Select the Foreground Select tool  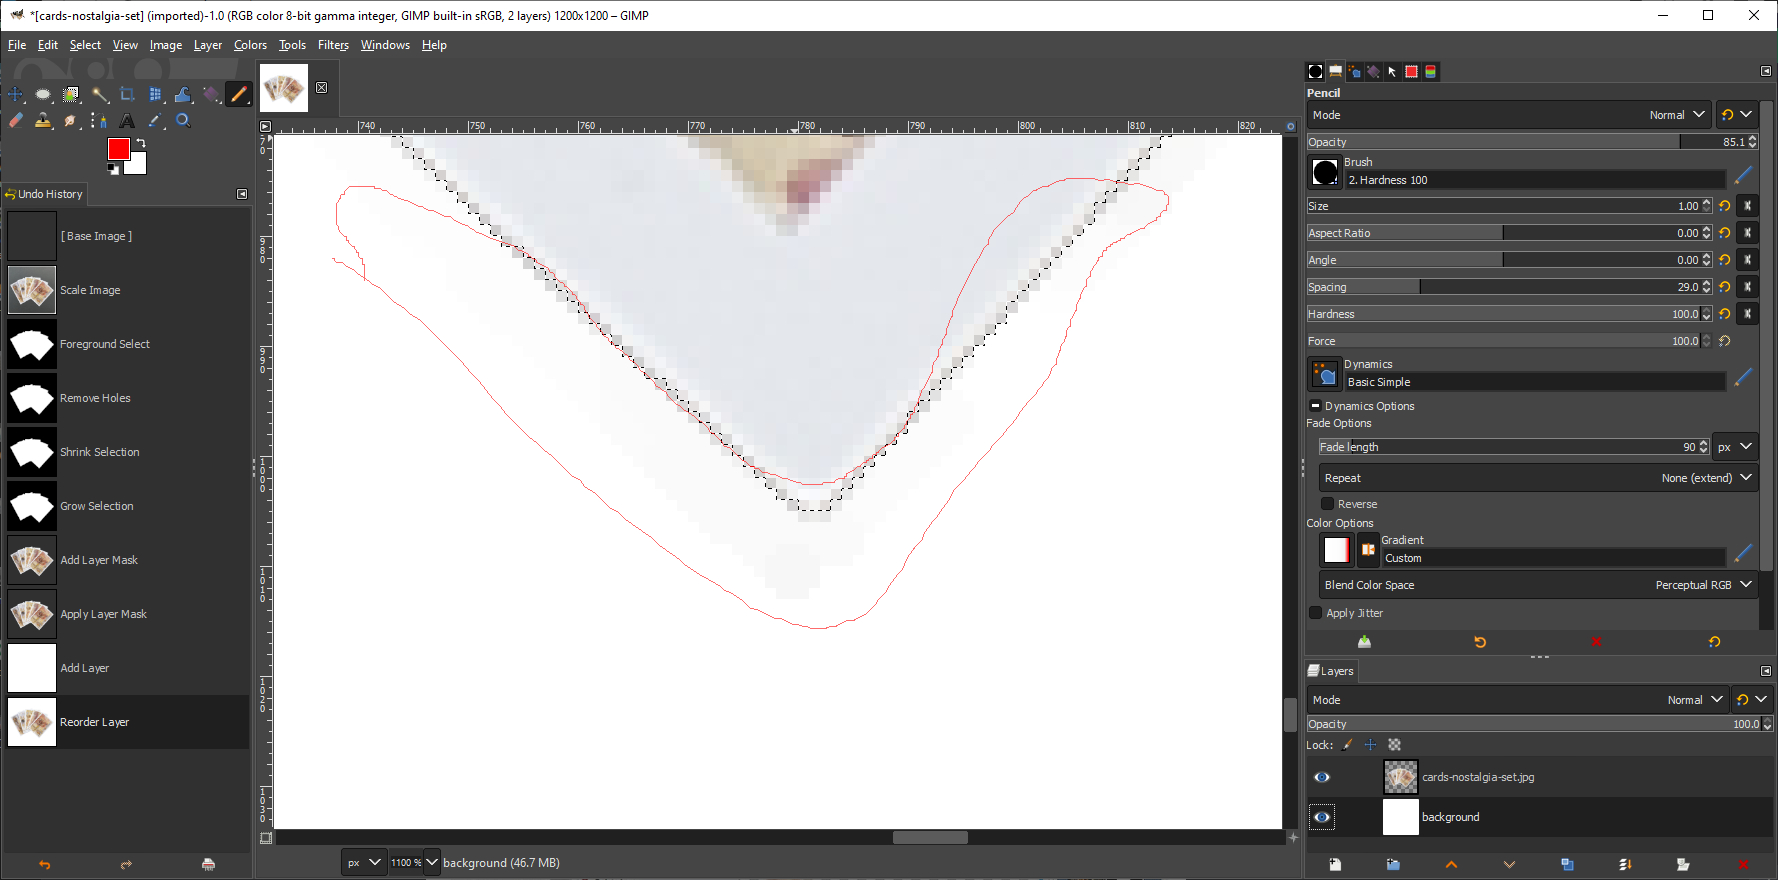tap(71, 94)
